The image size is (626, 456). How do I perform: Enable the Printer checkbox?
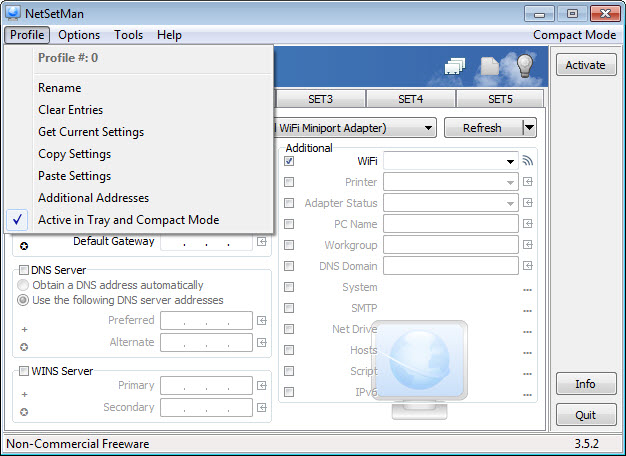point(289,182)
